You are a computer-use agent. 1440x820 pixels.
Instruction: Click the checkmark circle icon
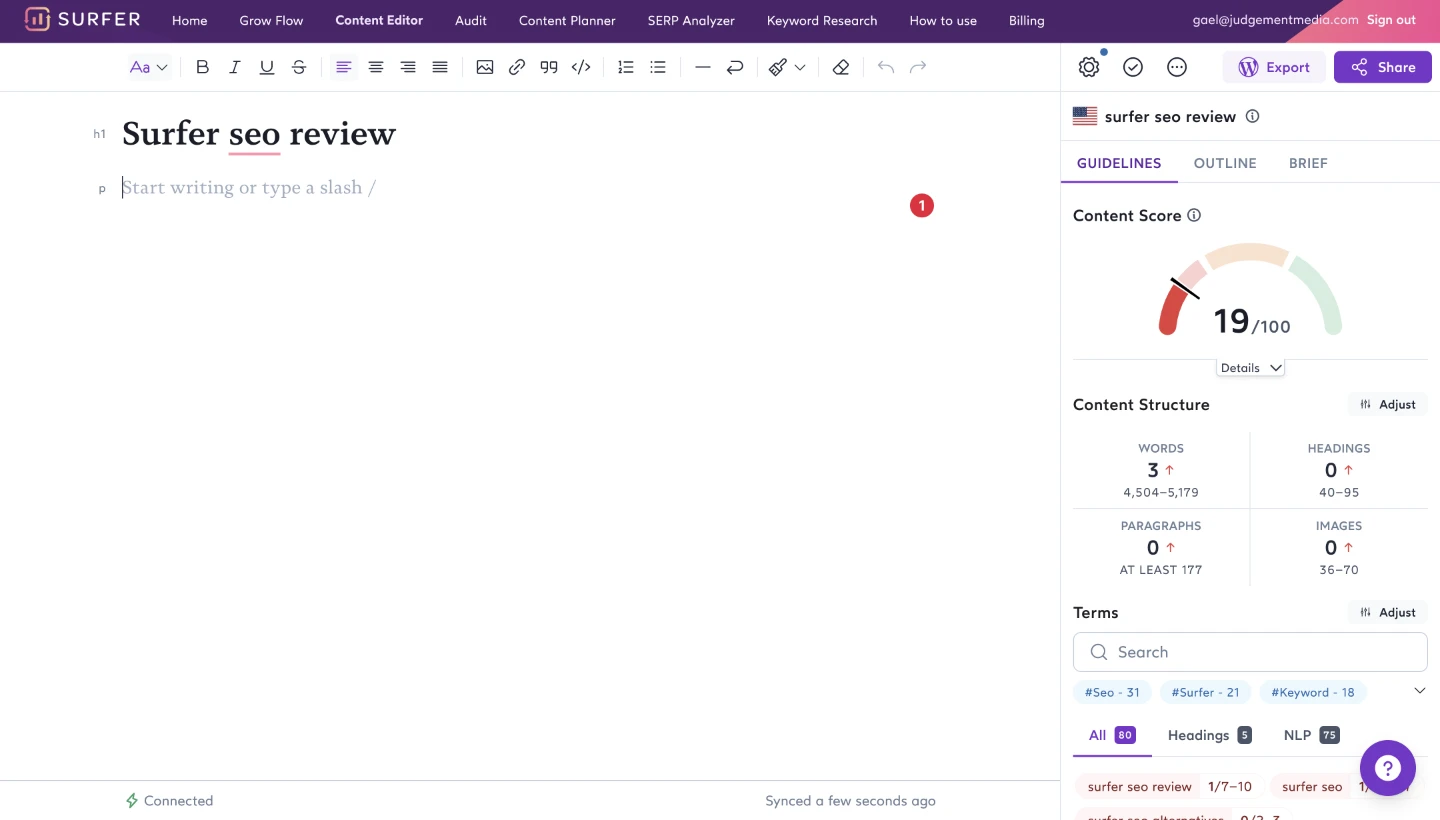[x=1133, y=67]
